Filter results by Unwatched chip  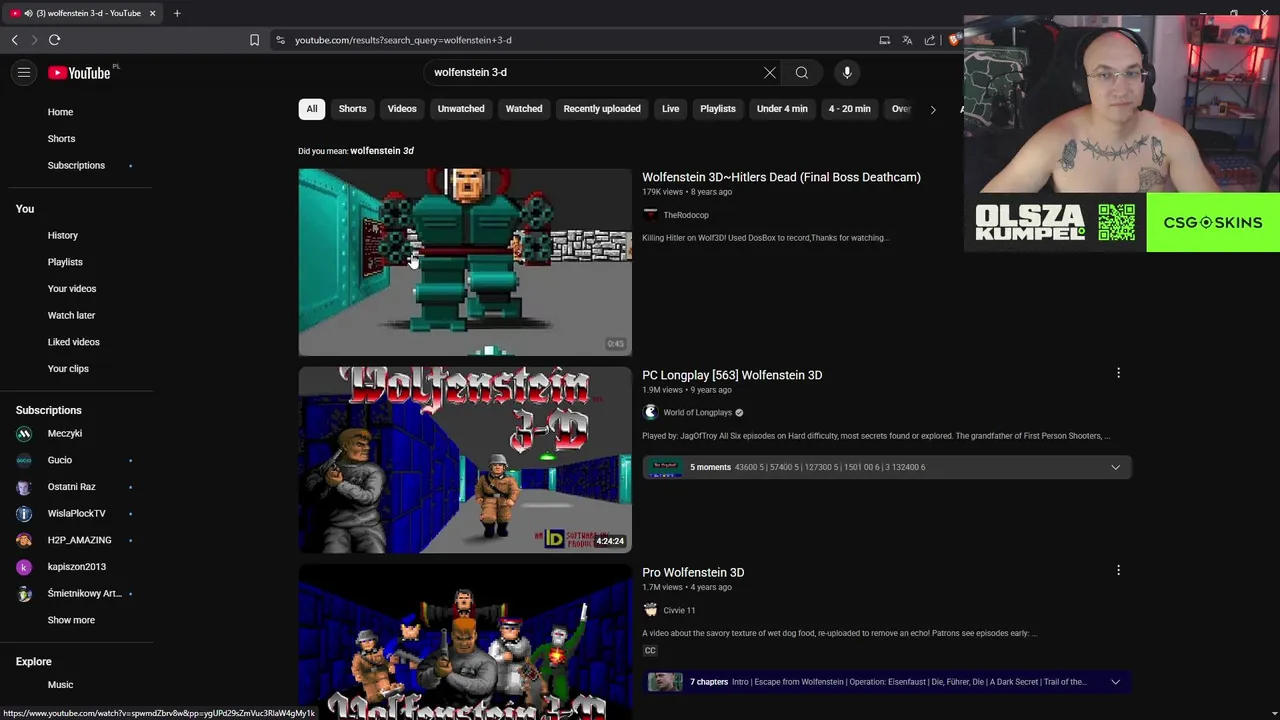[x=461, y=109]
